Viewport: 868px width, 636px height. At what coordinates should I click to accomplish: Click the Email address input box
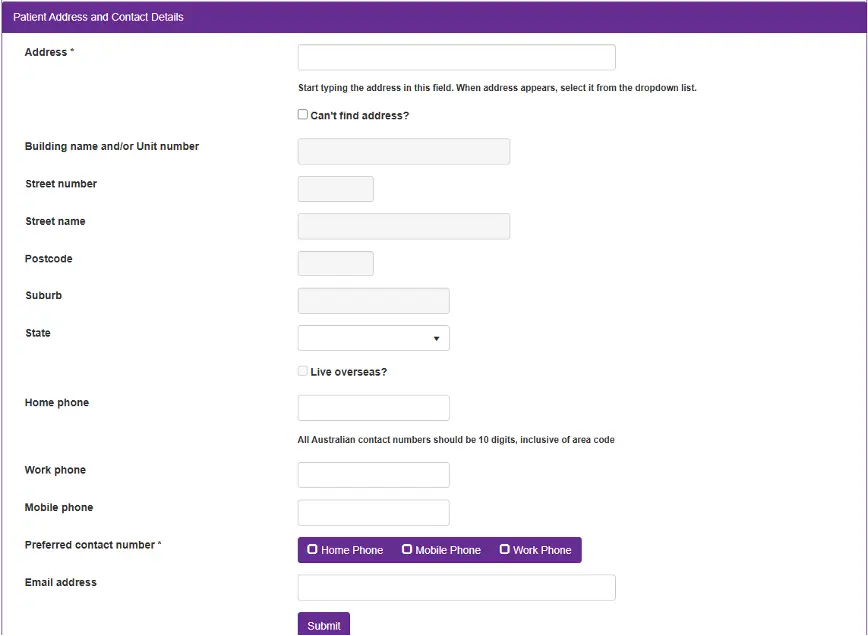coord(455,587)
